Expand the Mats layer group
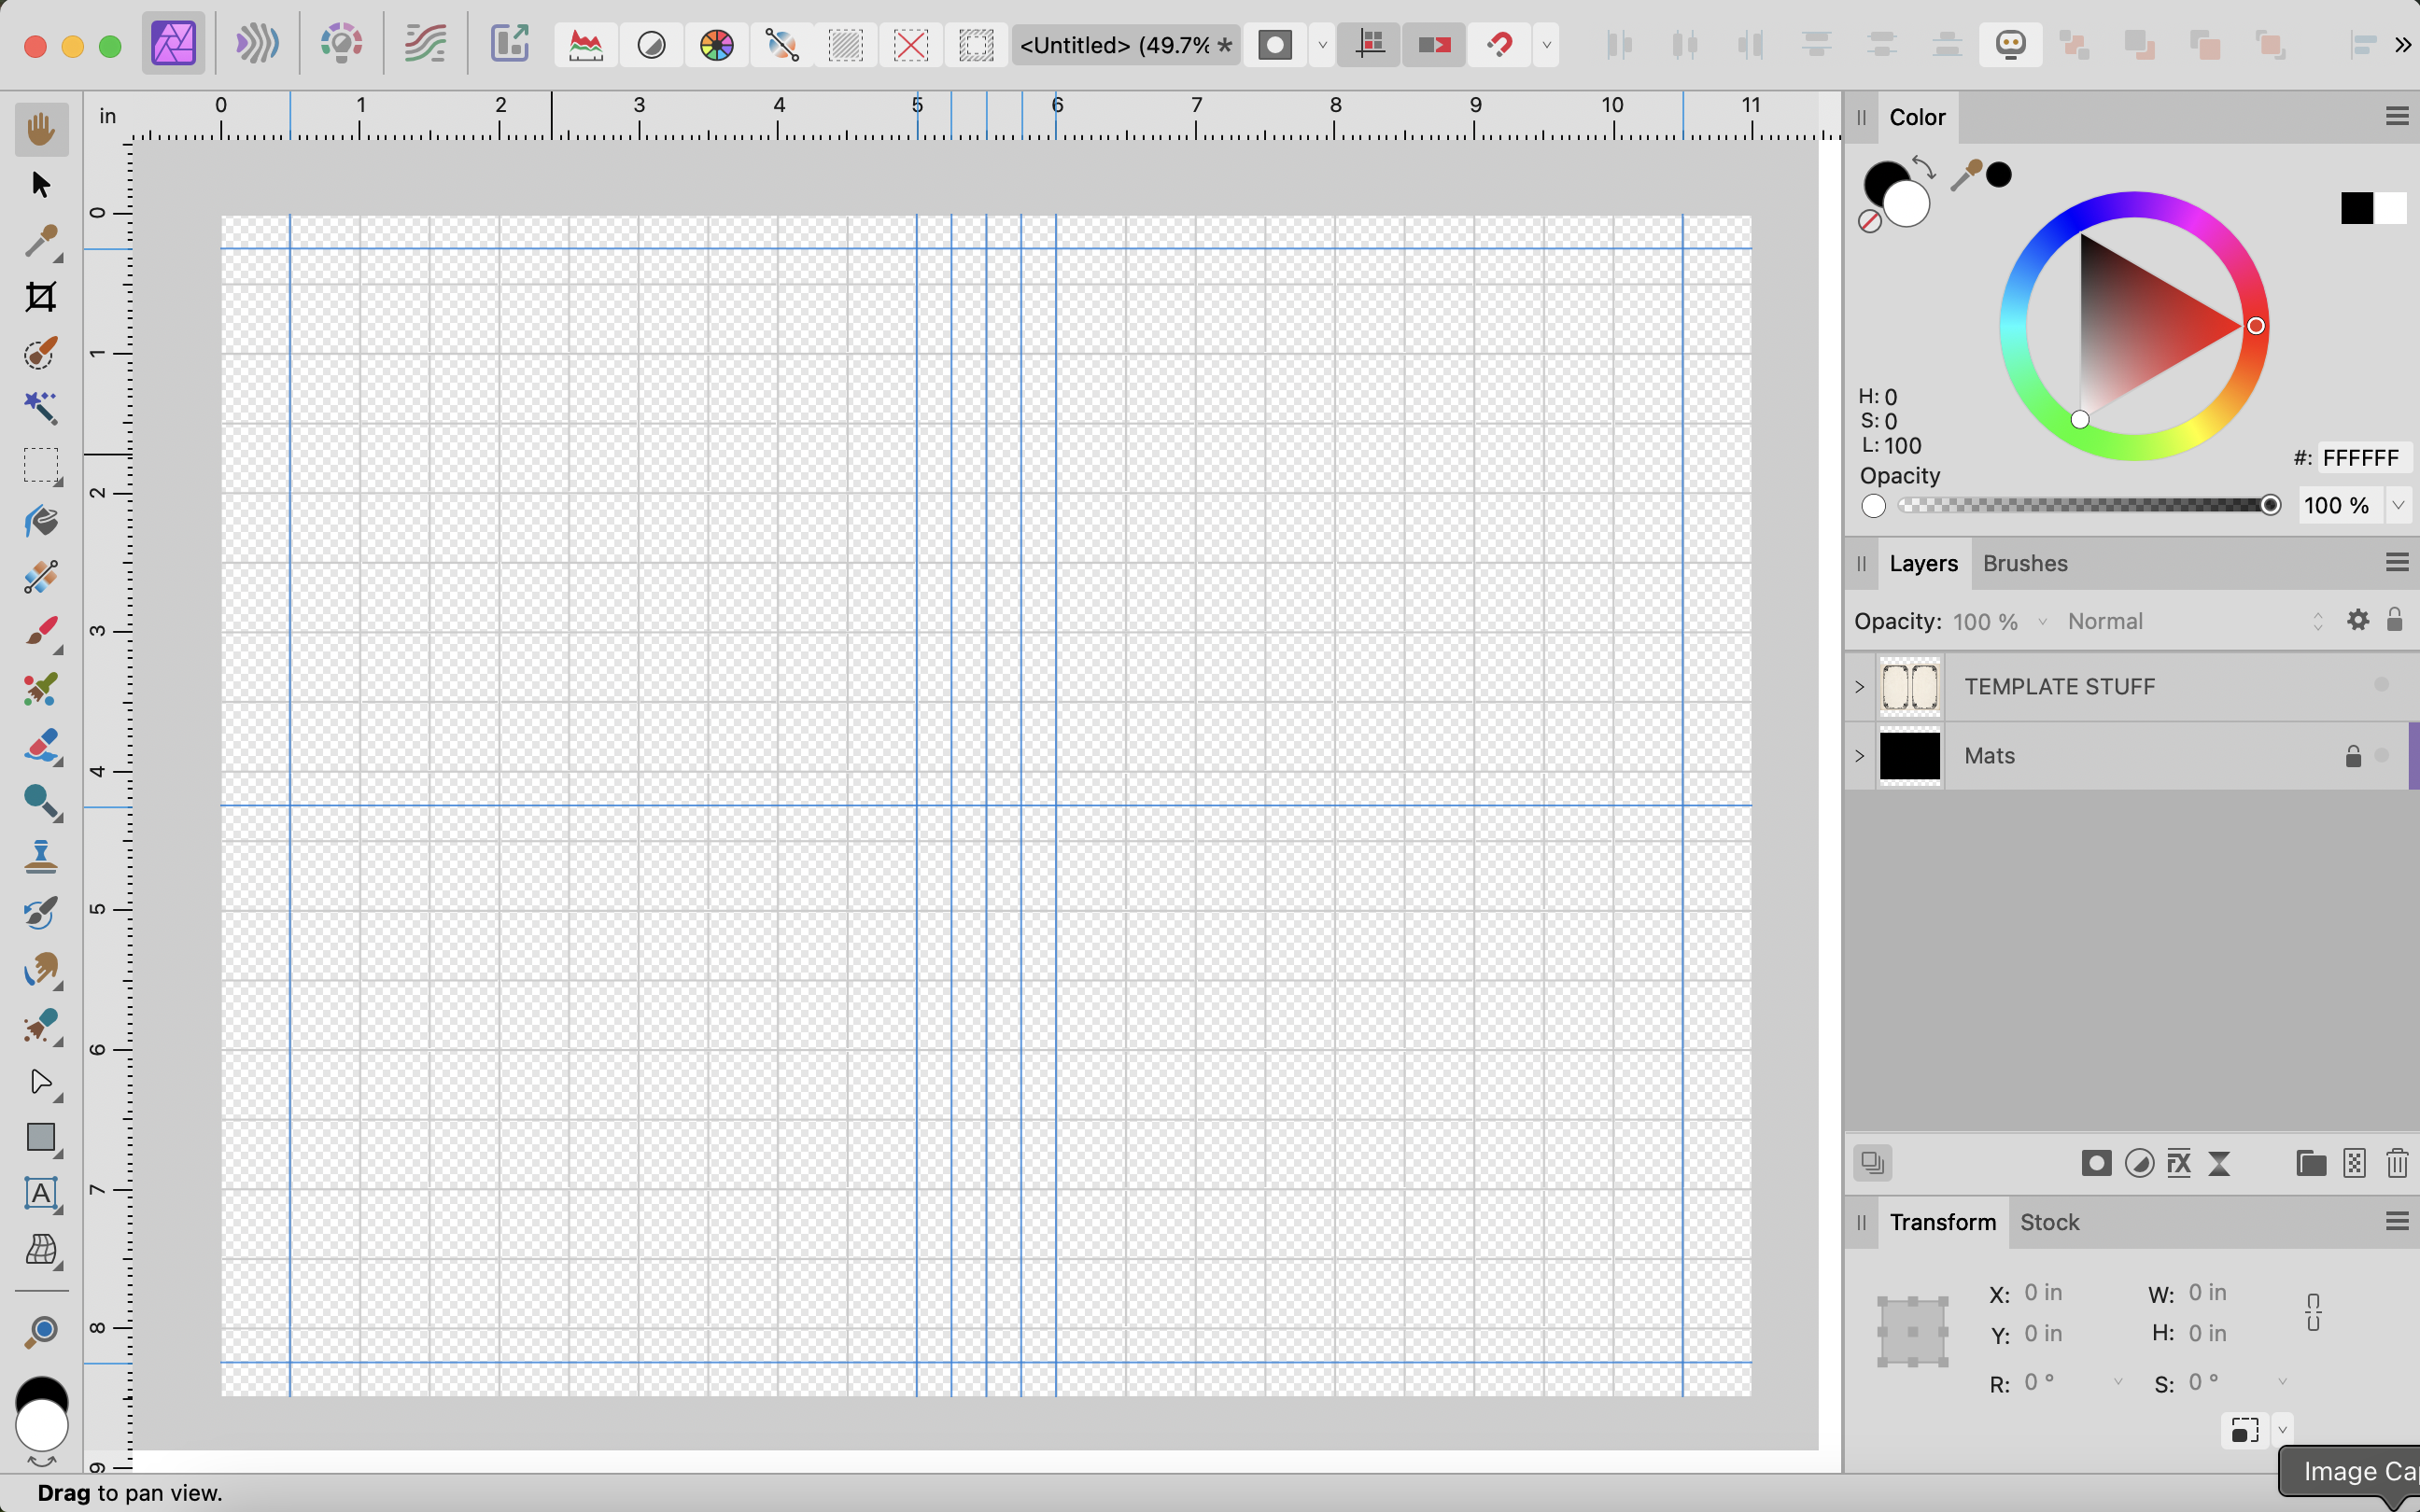 tap(1859, 756)
